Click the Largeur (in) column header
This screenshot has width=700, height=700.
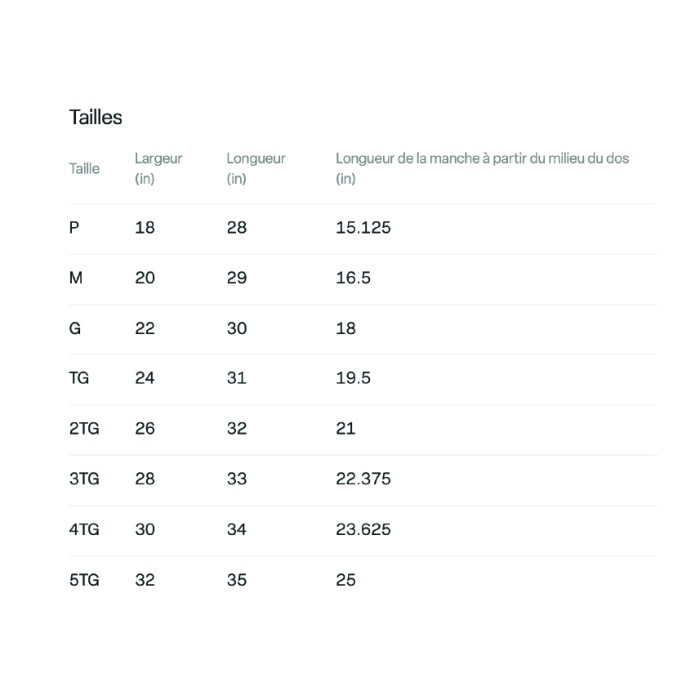[x=158, y=168]
